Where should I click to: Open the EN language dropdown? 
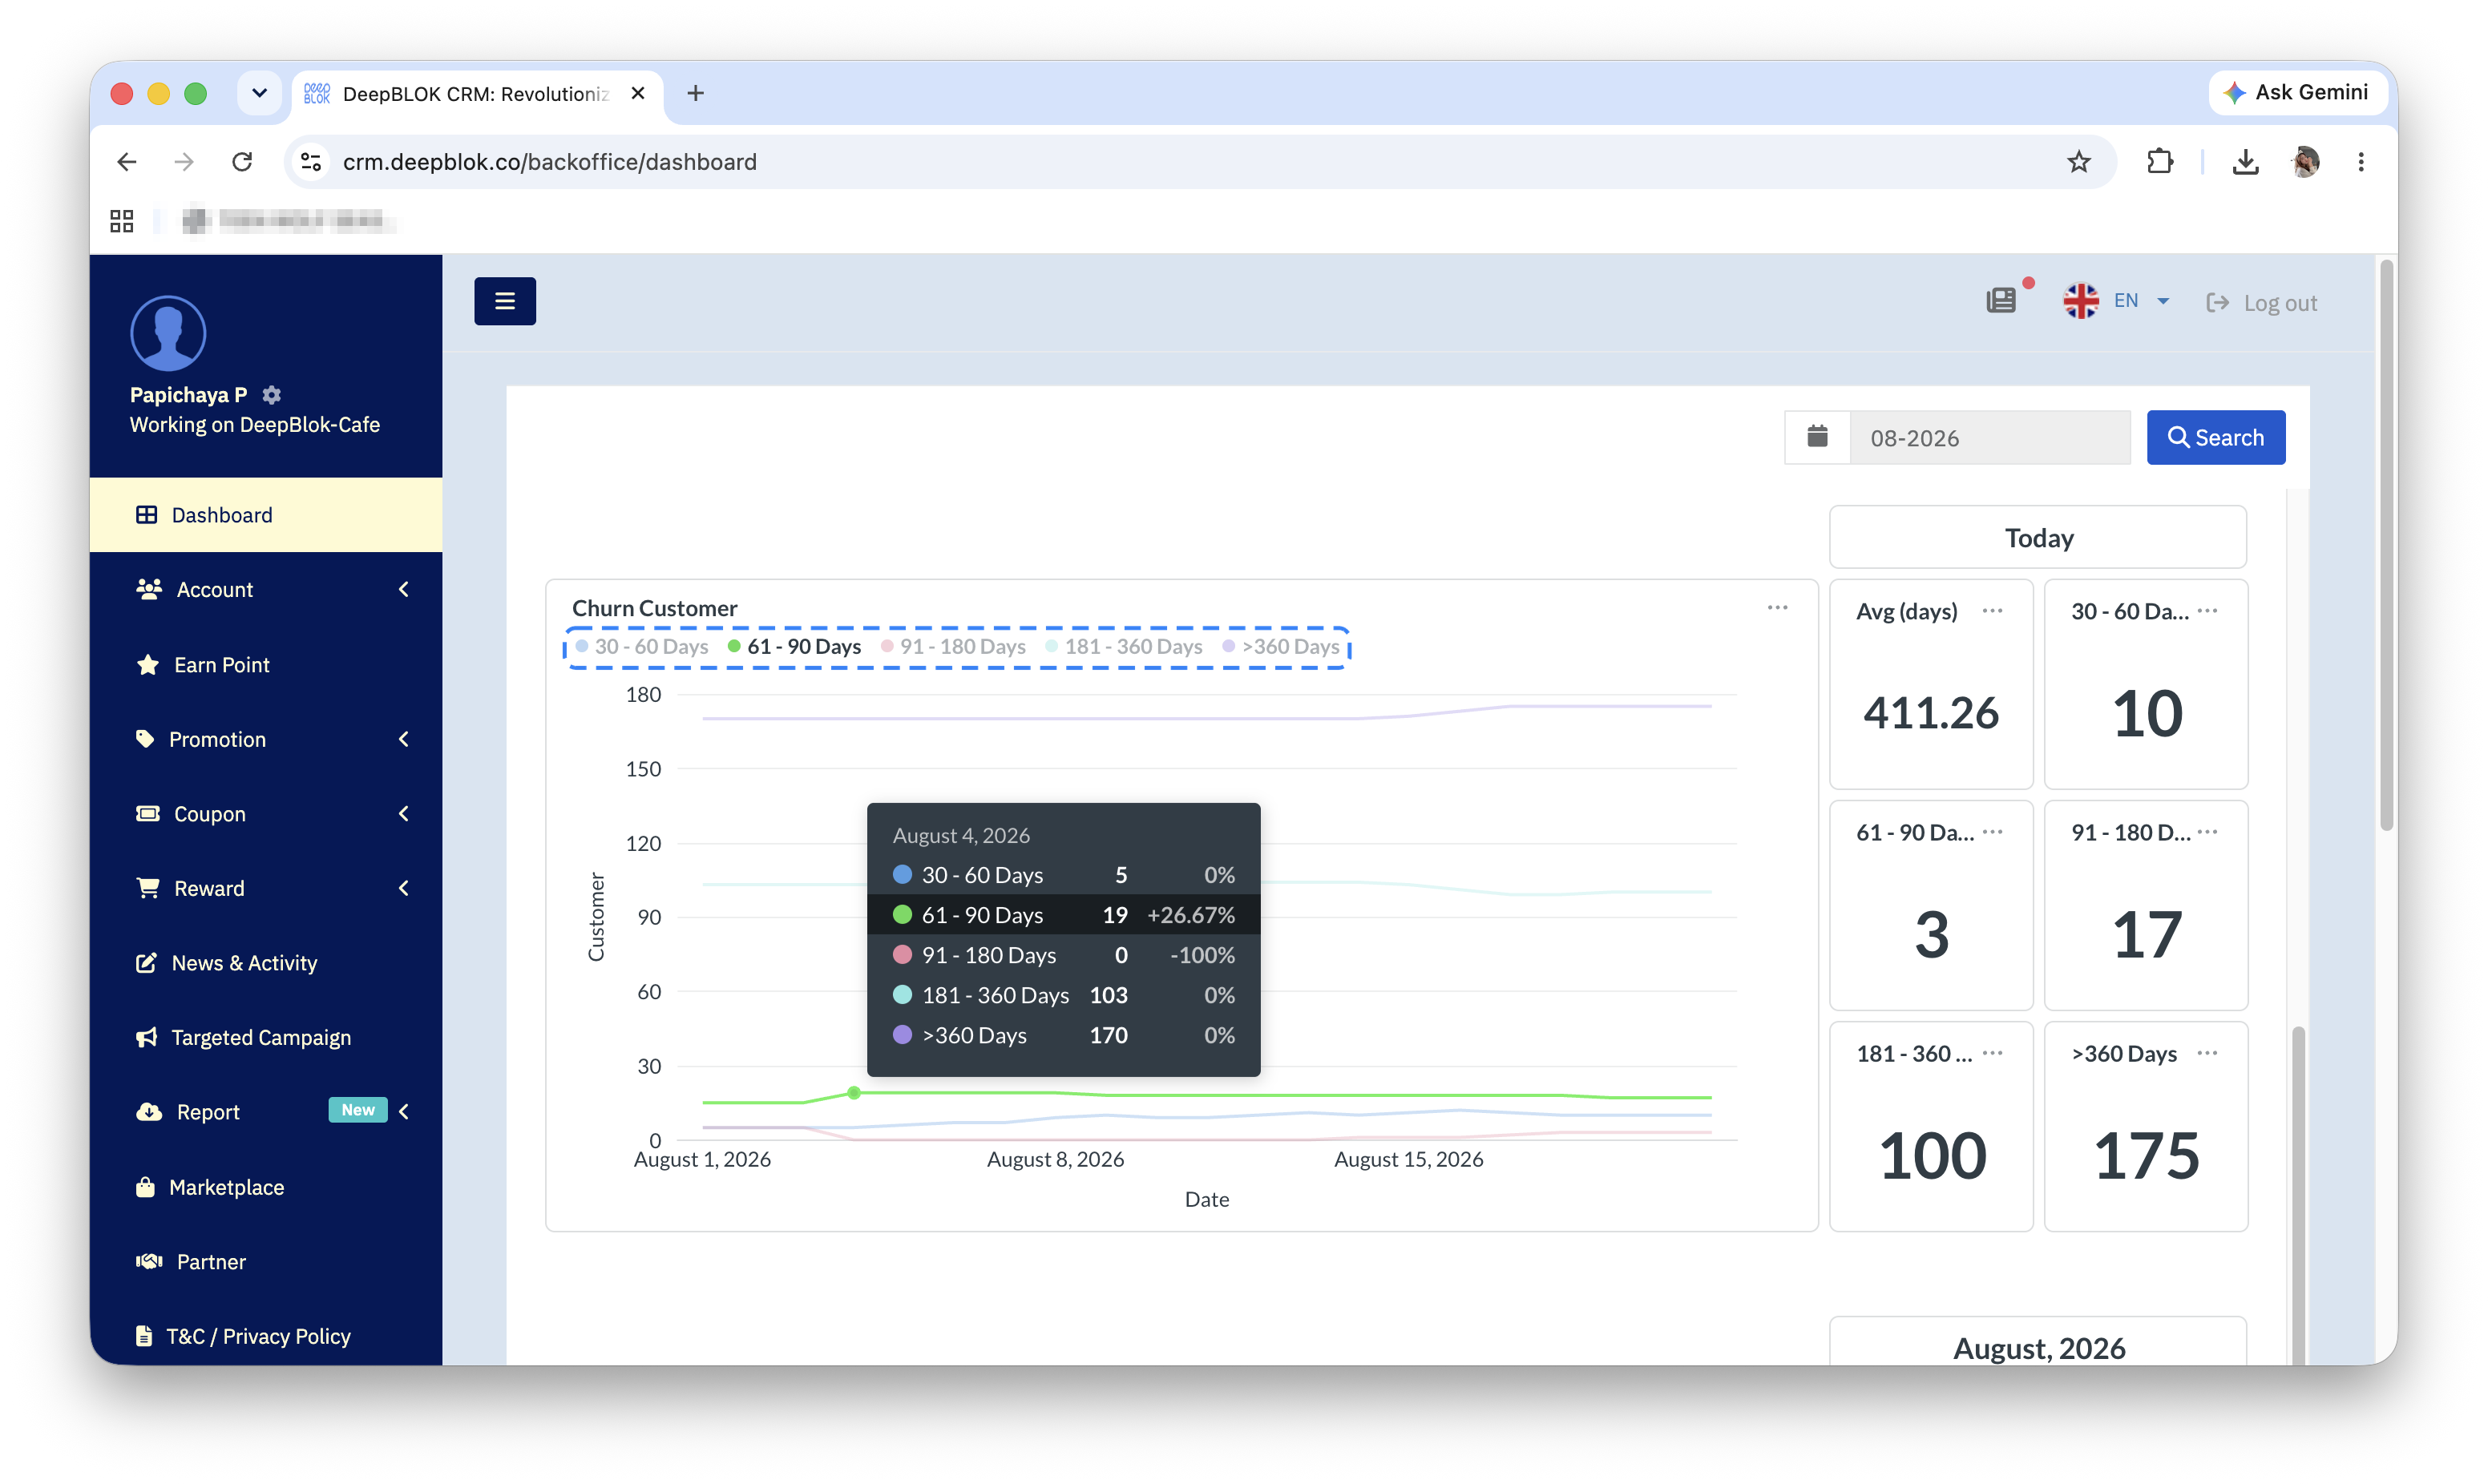point(2141,301)
